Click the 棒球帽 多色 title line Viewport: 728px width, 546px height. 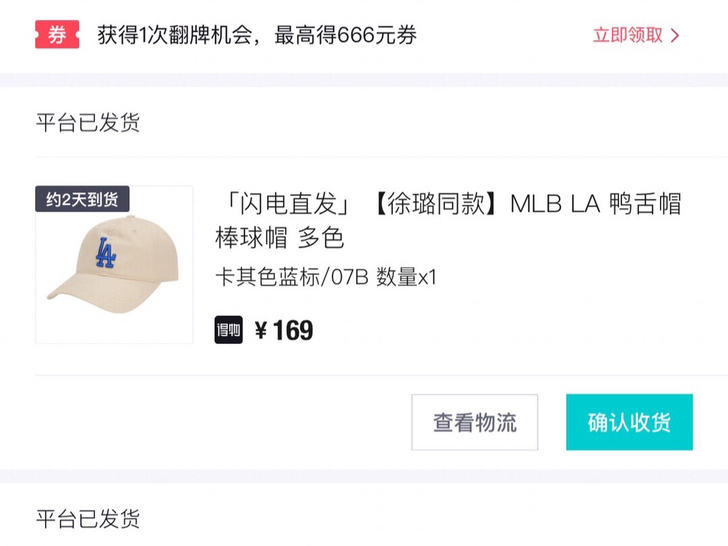click(x=280, y=238)
